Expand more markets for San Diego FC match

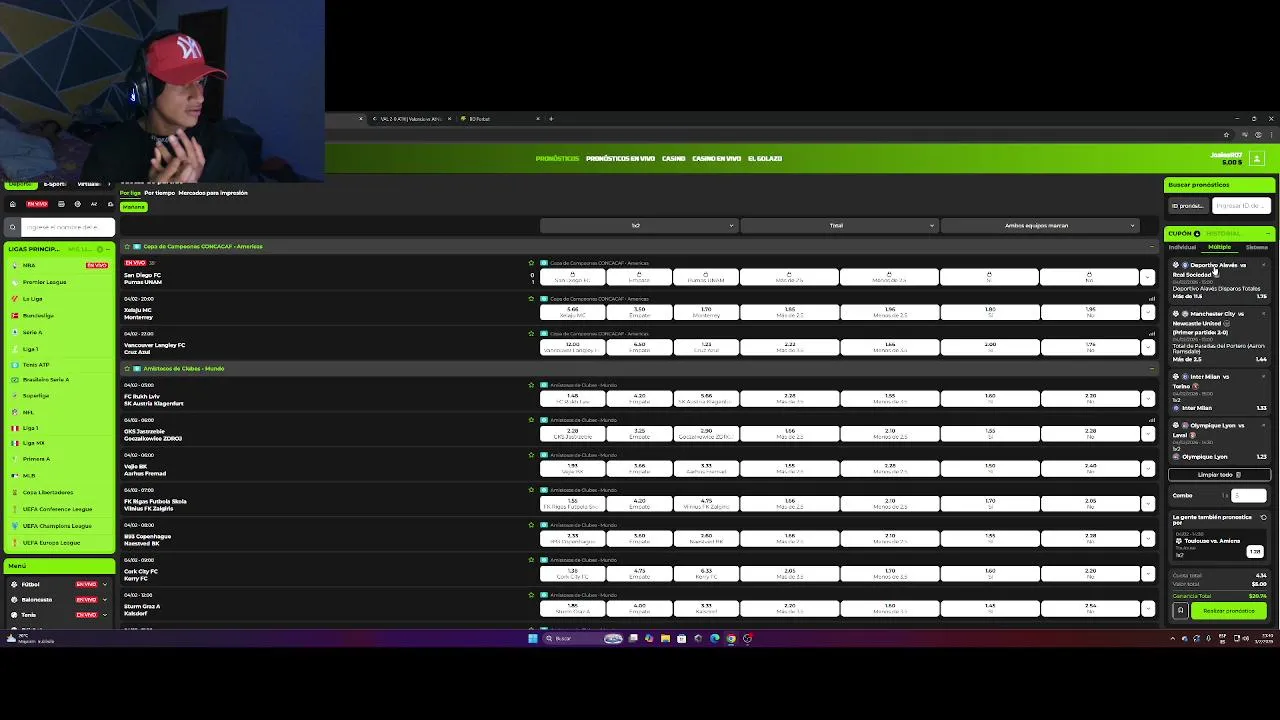pos(1147,277)
